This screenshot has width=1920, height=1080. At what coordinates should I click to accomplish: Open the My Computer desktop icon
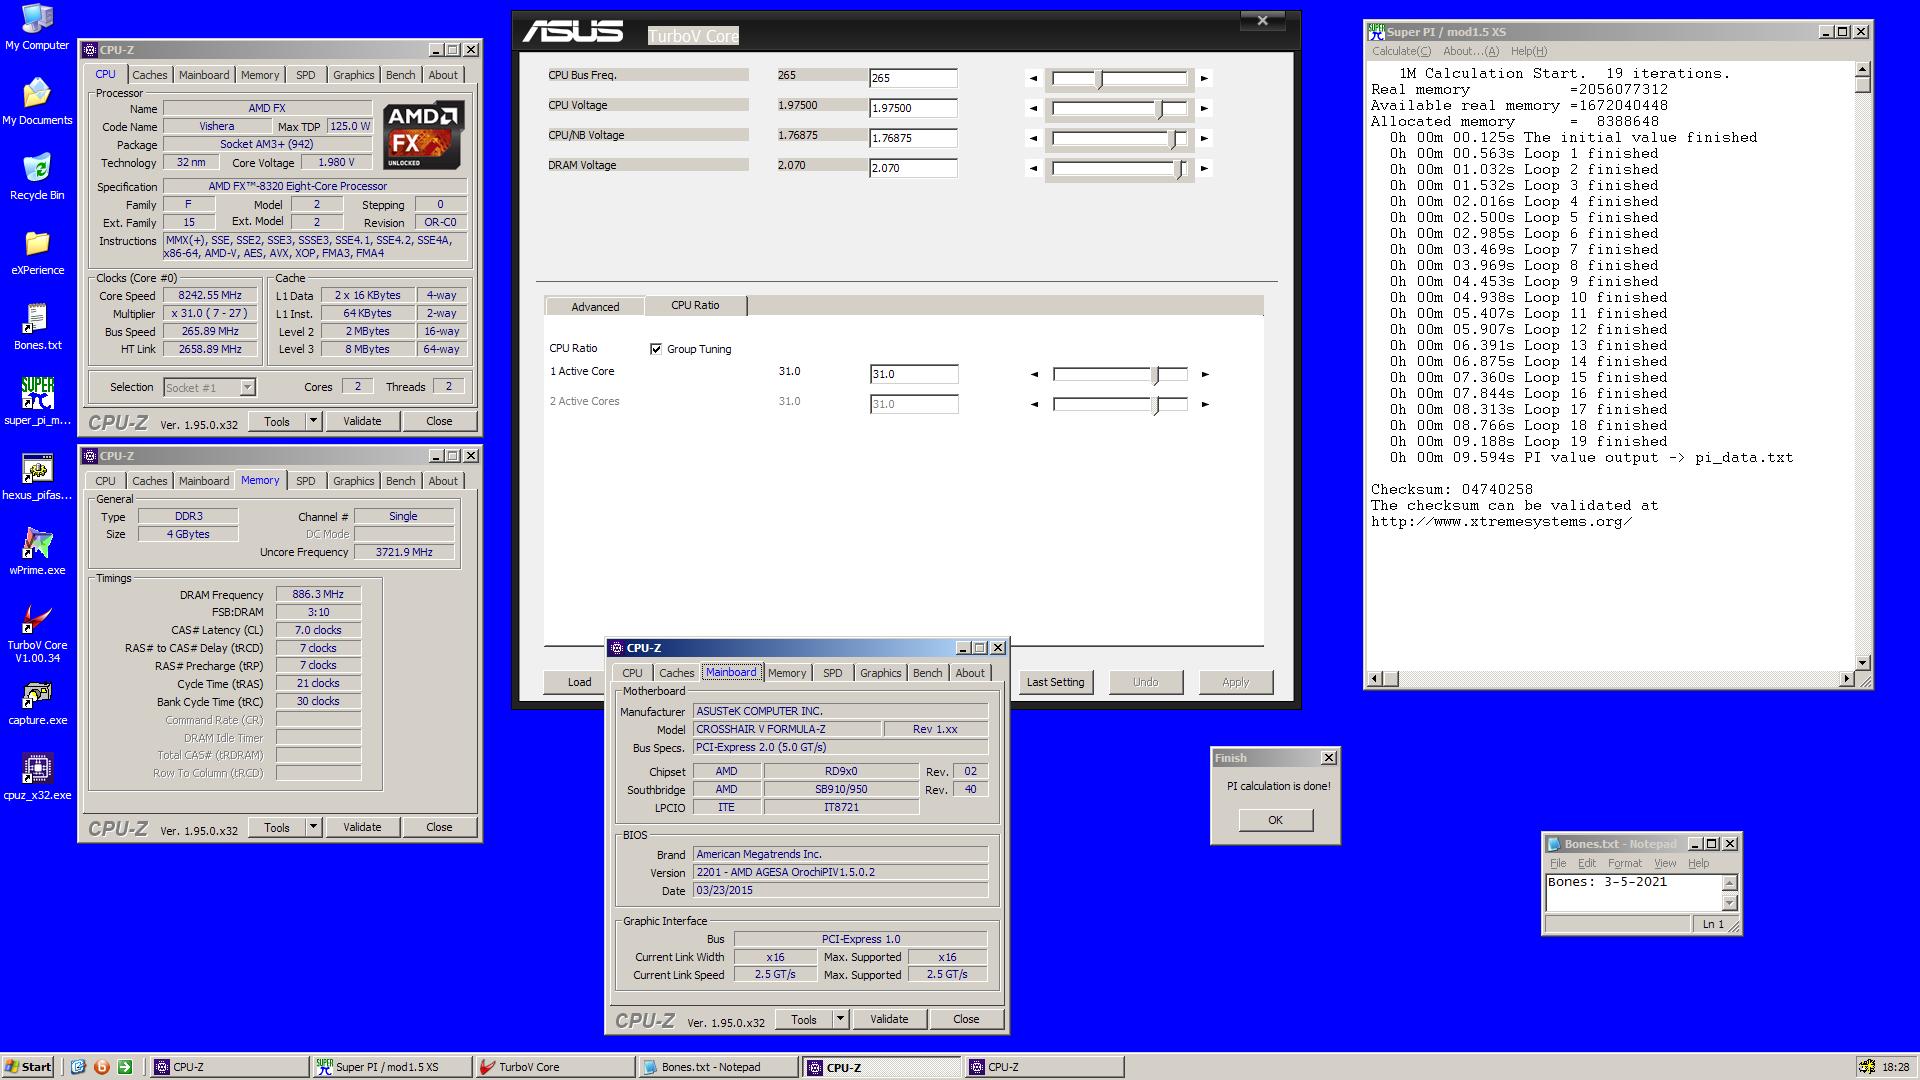click(x=37, y=27)
